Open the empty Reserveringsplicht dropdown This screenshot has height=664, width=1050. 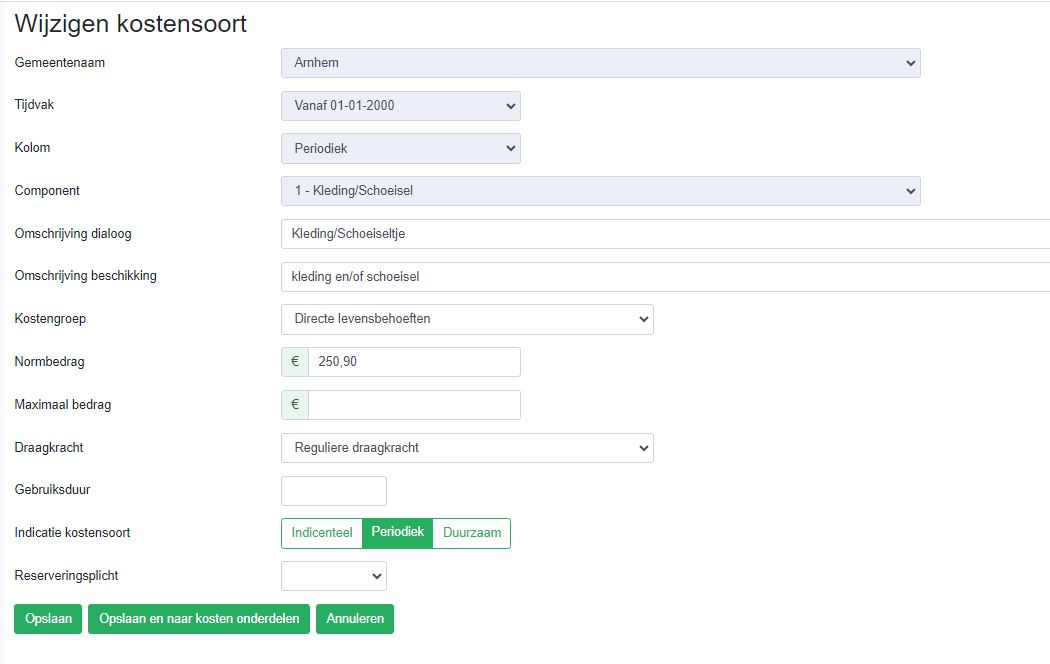pyautogui.click(x=333, y=576)
